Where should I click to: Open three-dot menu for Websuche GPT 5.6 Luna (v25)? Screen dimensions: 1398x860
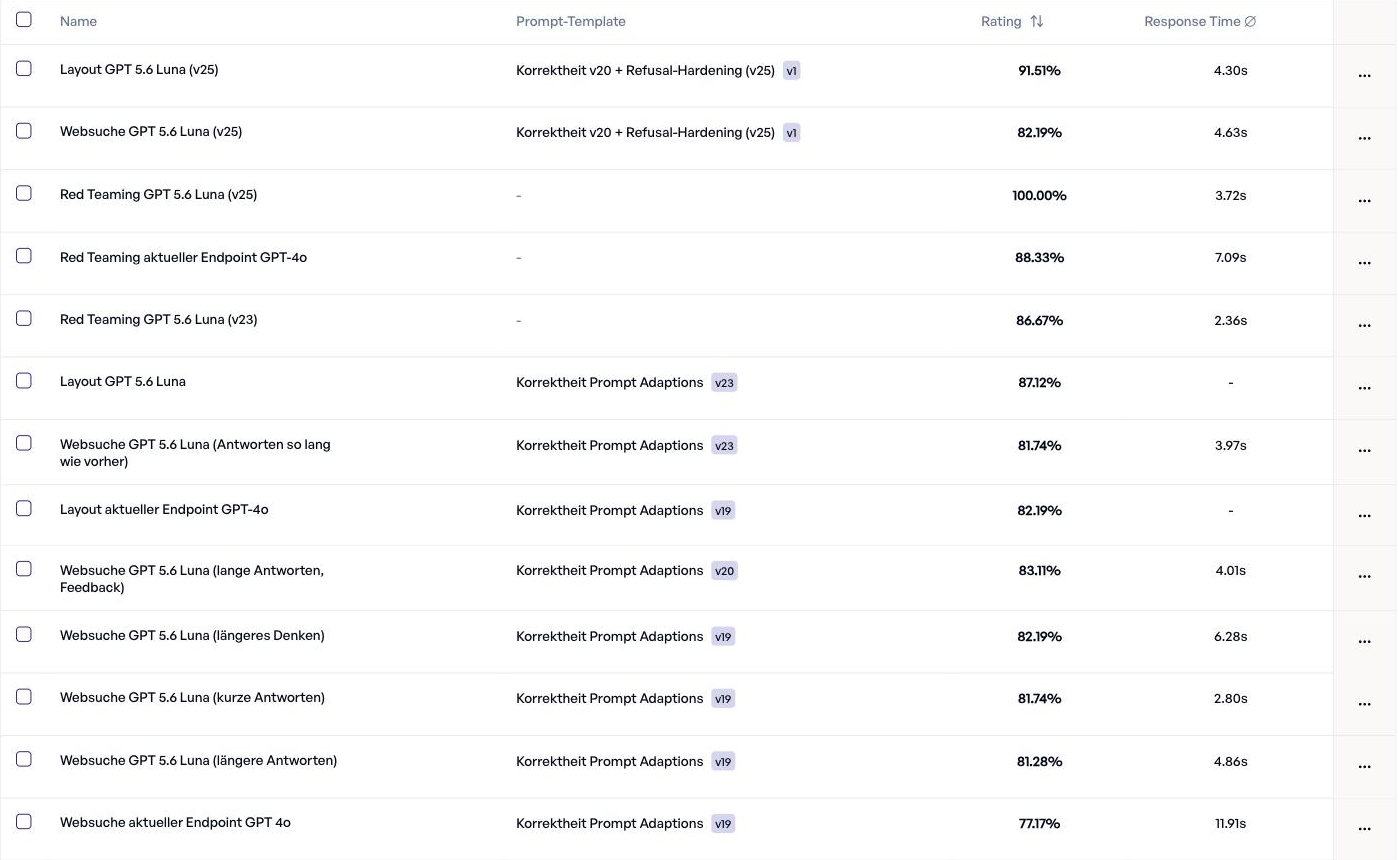pos(1364,138)
